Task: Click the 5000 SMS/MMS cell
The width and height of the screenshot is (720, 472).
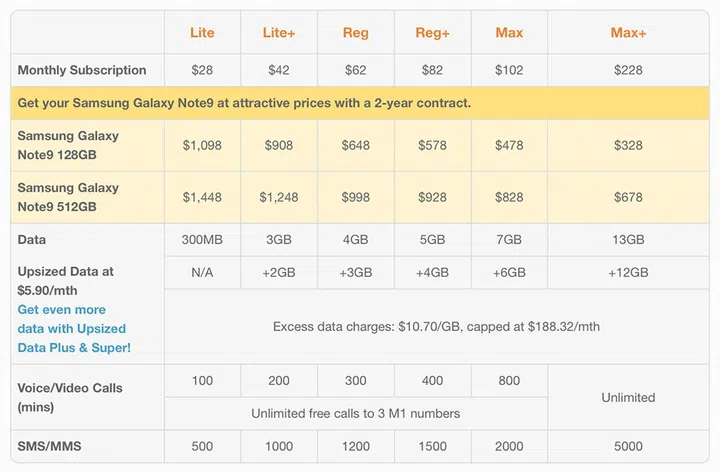Action: (628, 446)
